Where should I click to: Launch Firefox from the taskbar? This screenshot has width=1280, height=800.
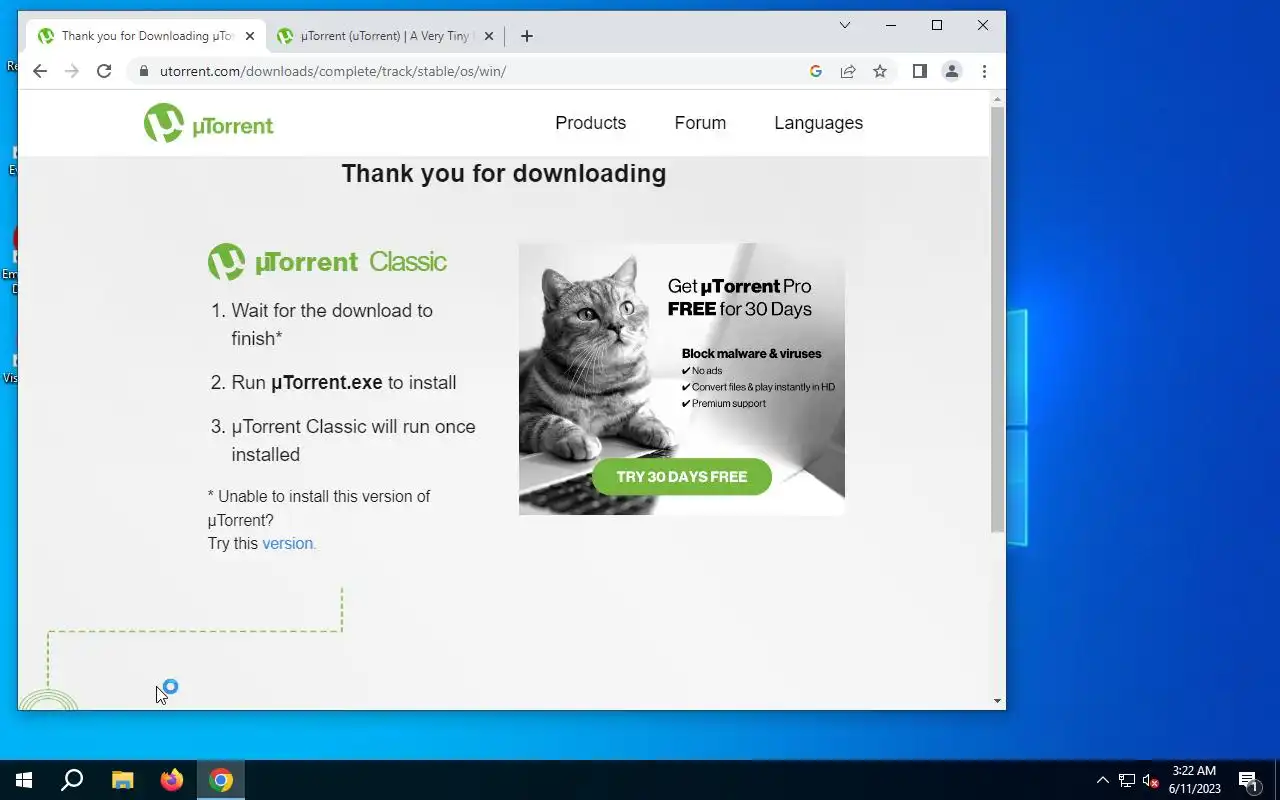172,780
